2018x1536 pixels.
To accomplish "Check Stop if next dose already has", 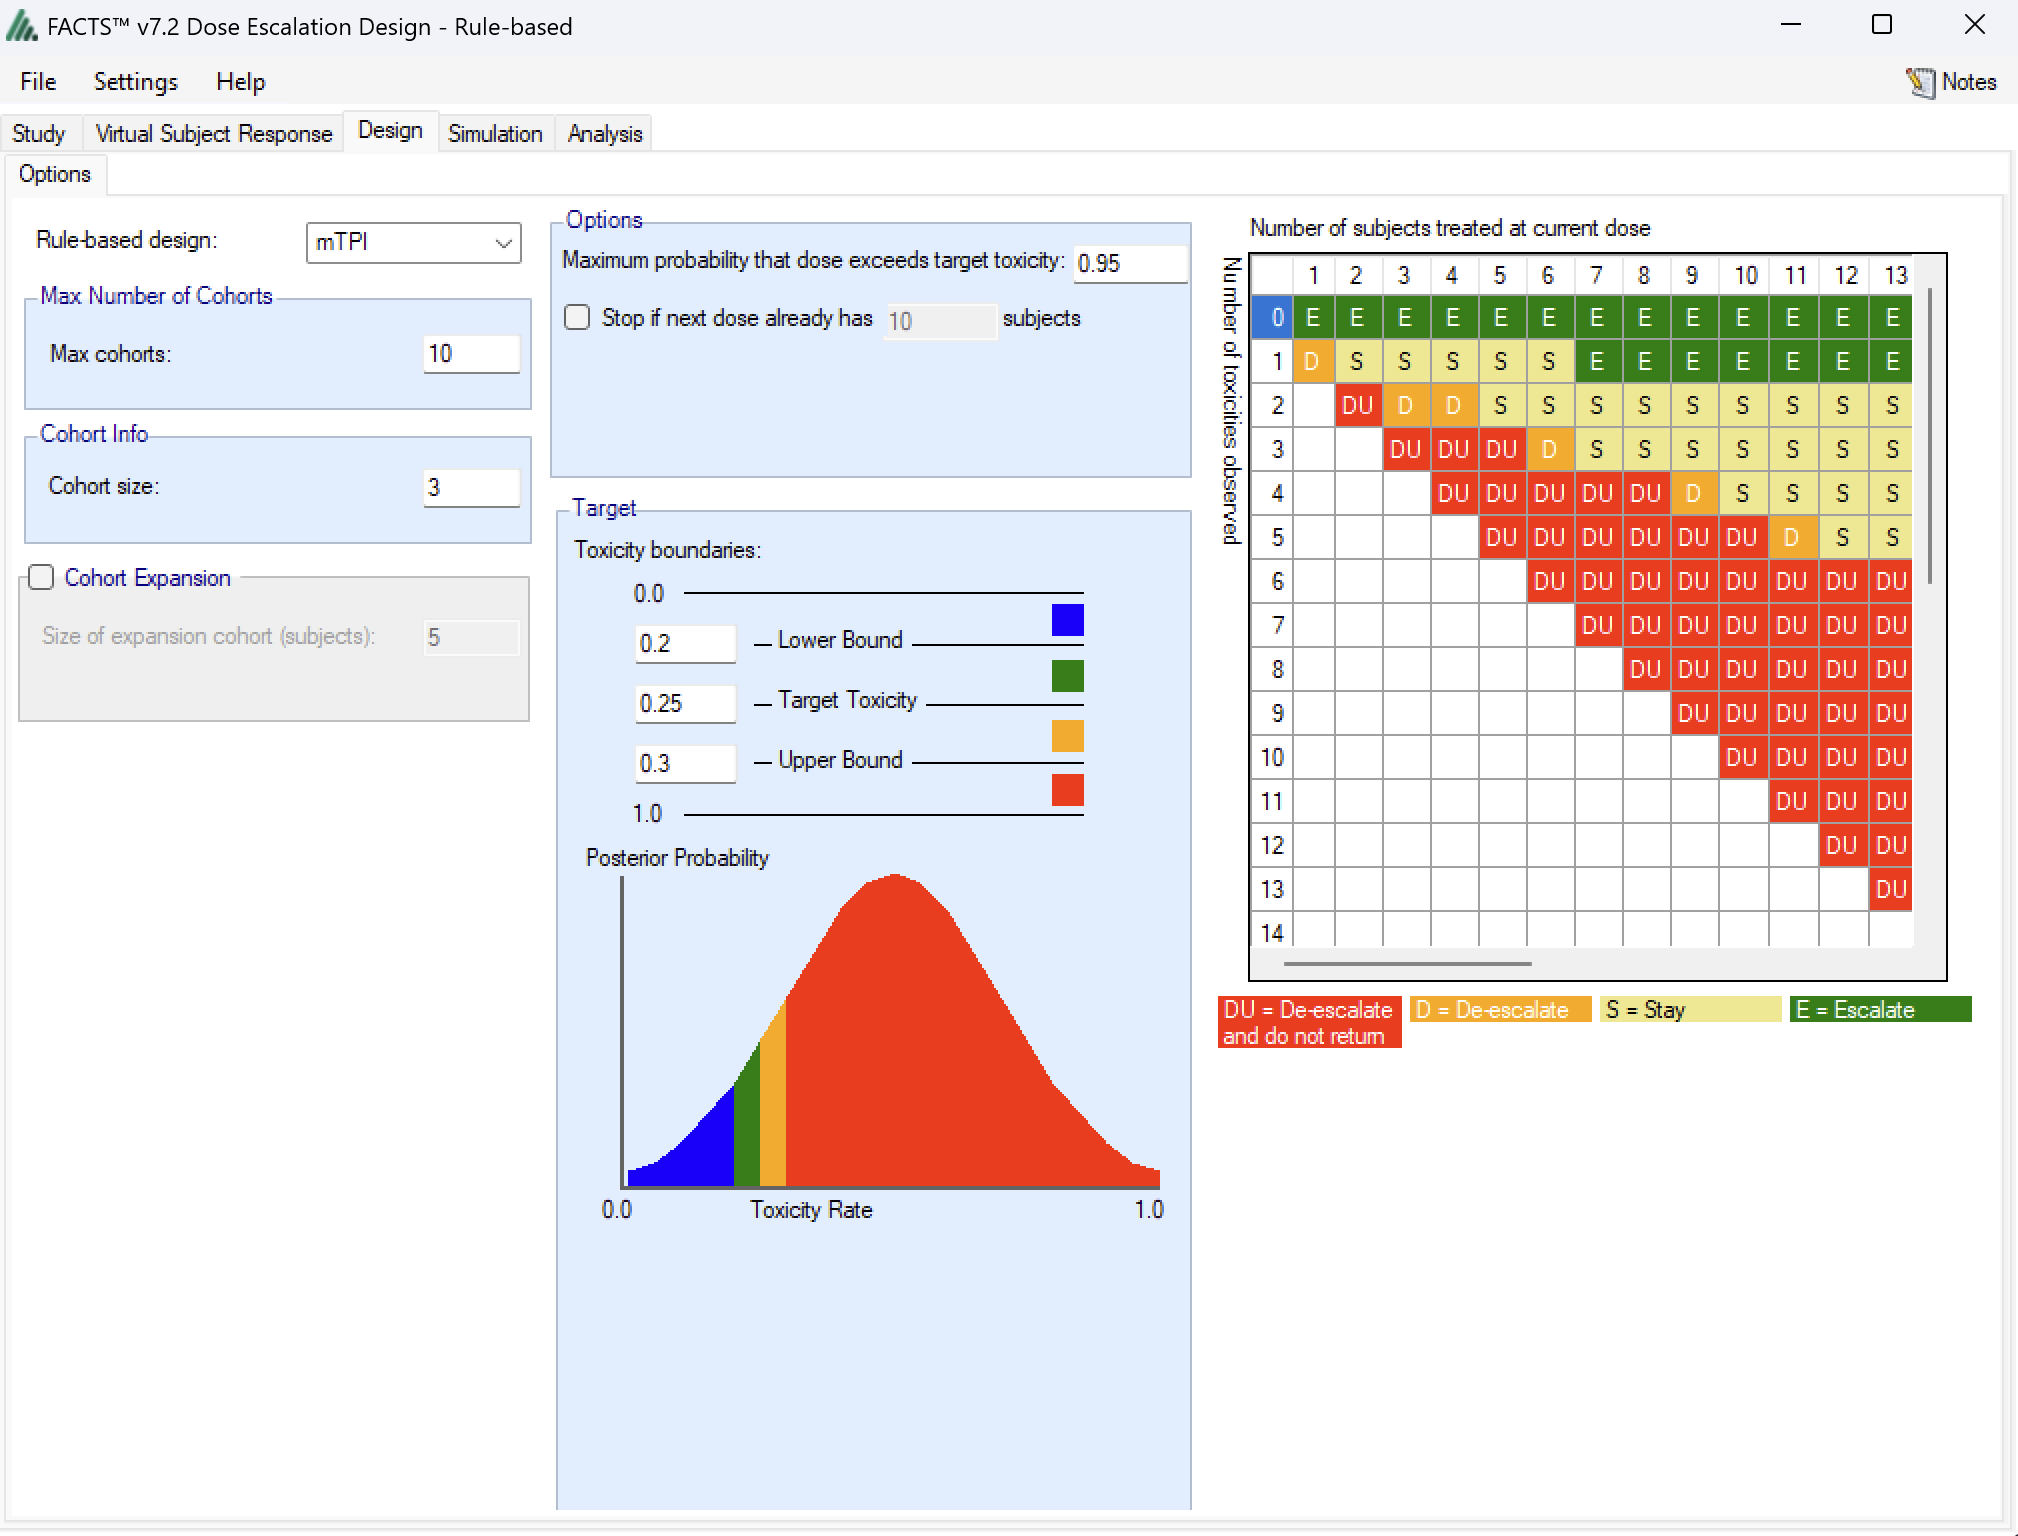I will point(577,317).
